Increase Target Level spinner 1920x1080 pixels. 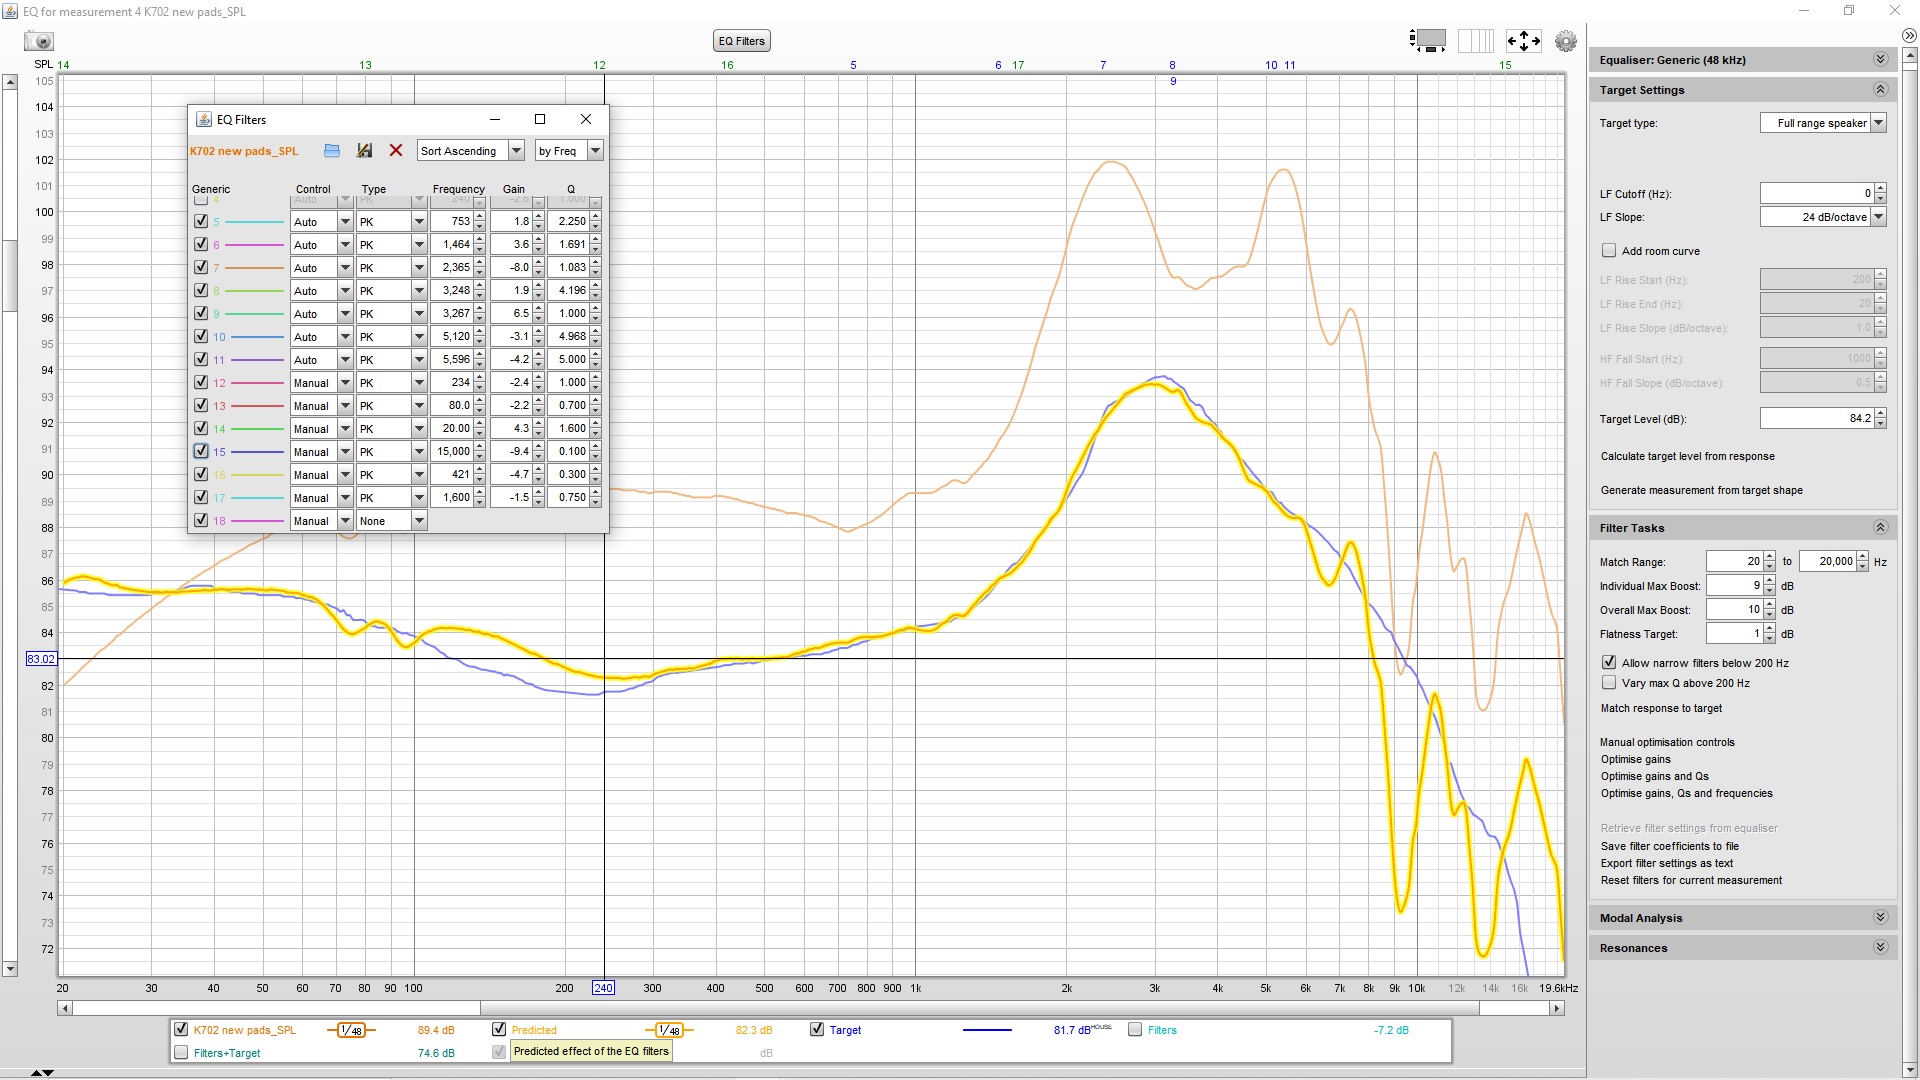1880,414
